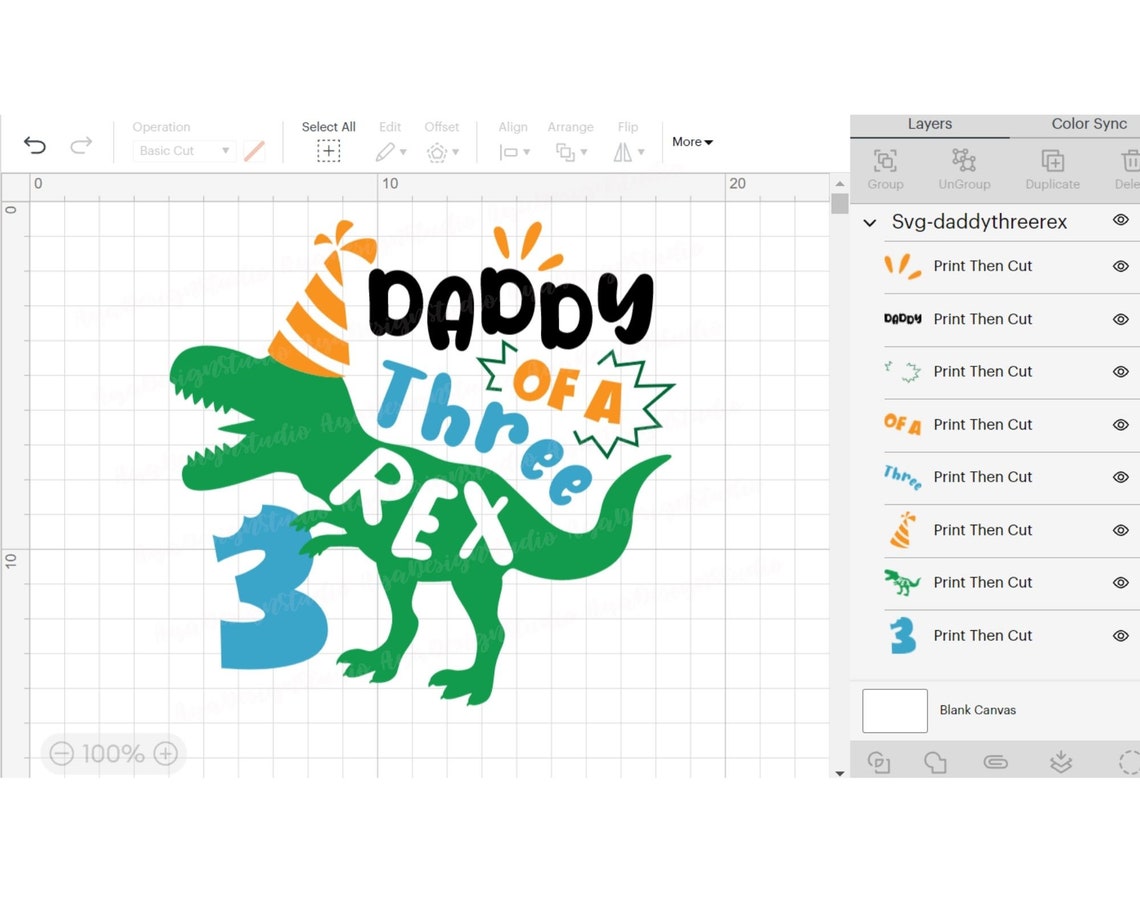Click the Undo arrow
The height and width of the screenshot is (923, 1140).
click(35, 144)
